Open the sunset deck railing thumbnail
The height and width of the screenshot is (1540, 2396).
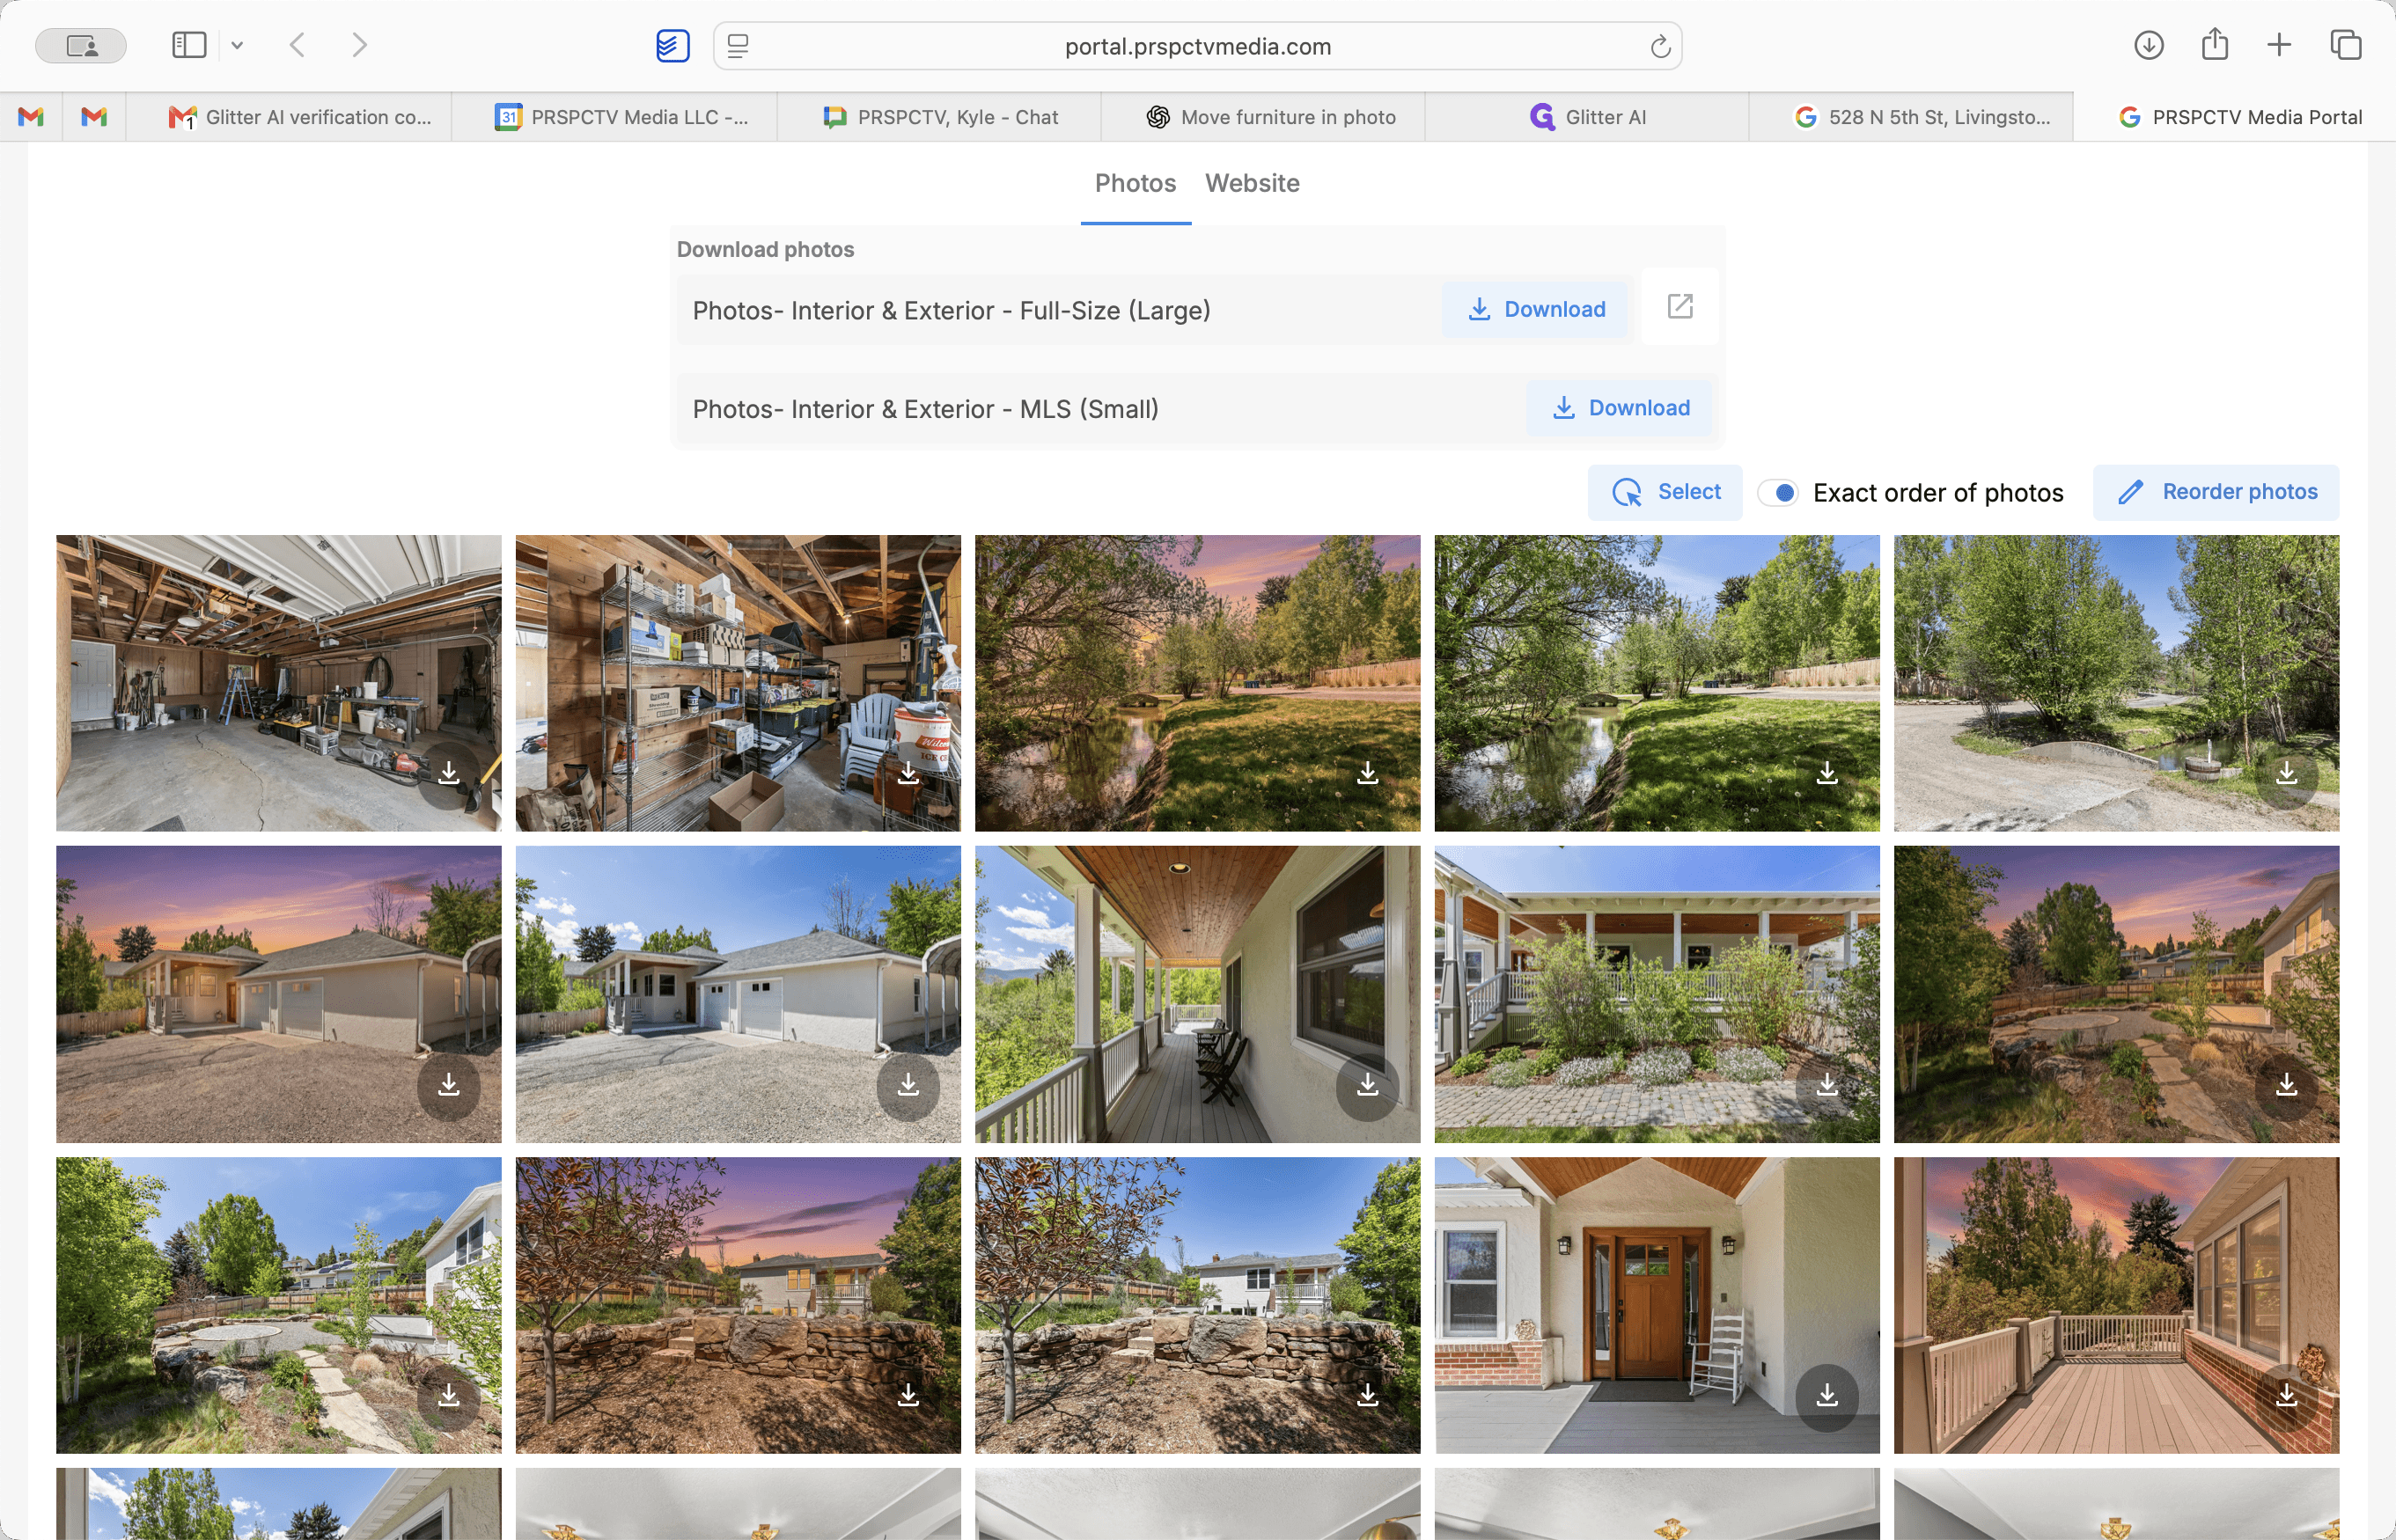pos(2116,1305)
